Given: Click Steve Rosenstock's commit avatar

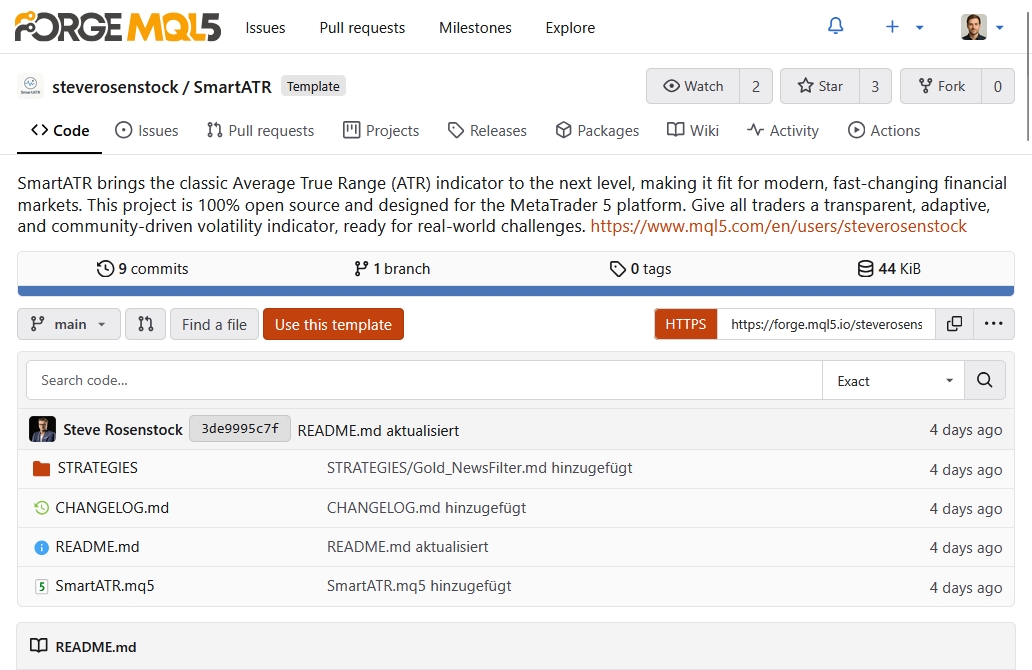Looking at the screenshot, I should pyautogui.click(x=42, y=429).
